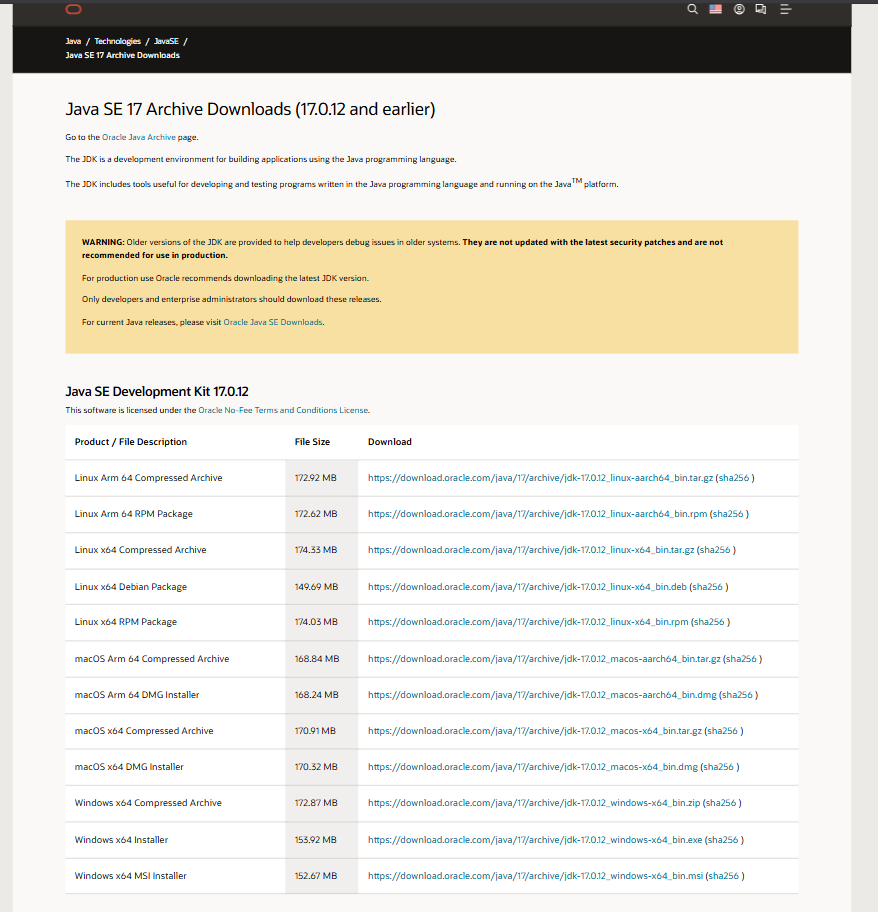This screenshot has width=878, height=912.
Task: Go to JavaSE breadcrumb
Action: click(x=166, y=41)
